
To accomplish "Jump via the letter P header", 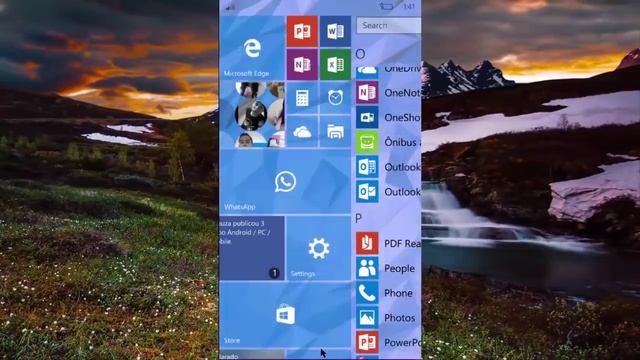I will (x=359, y=218).
